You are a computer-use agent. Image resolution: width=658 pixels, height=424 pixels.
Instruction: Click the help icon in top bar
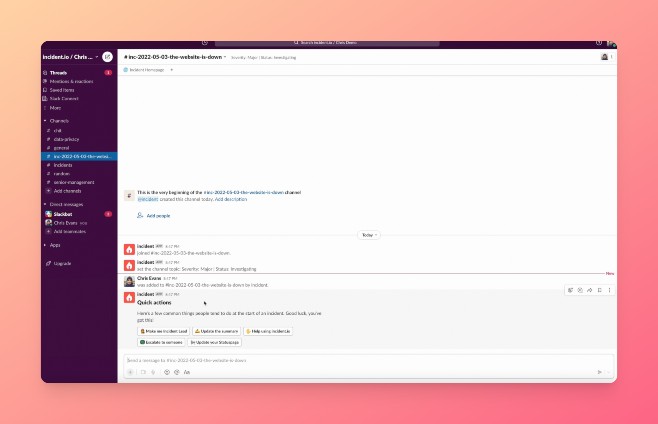click(x=599, y=43)
